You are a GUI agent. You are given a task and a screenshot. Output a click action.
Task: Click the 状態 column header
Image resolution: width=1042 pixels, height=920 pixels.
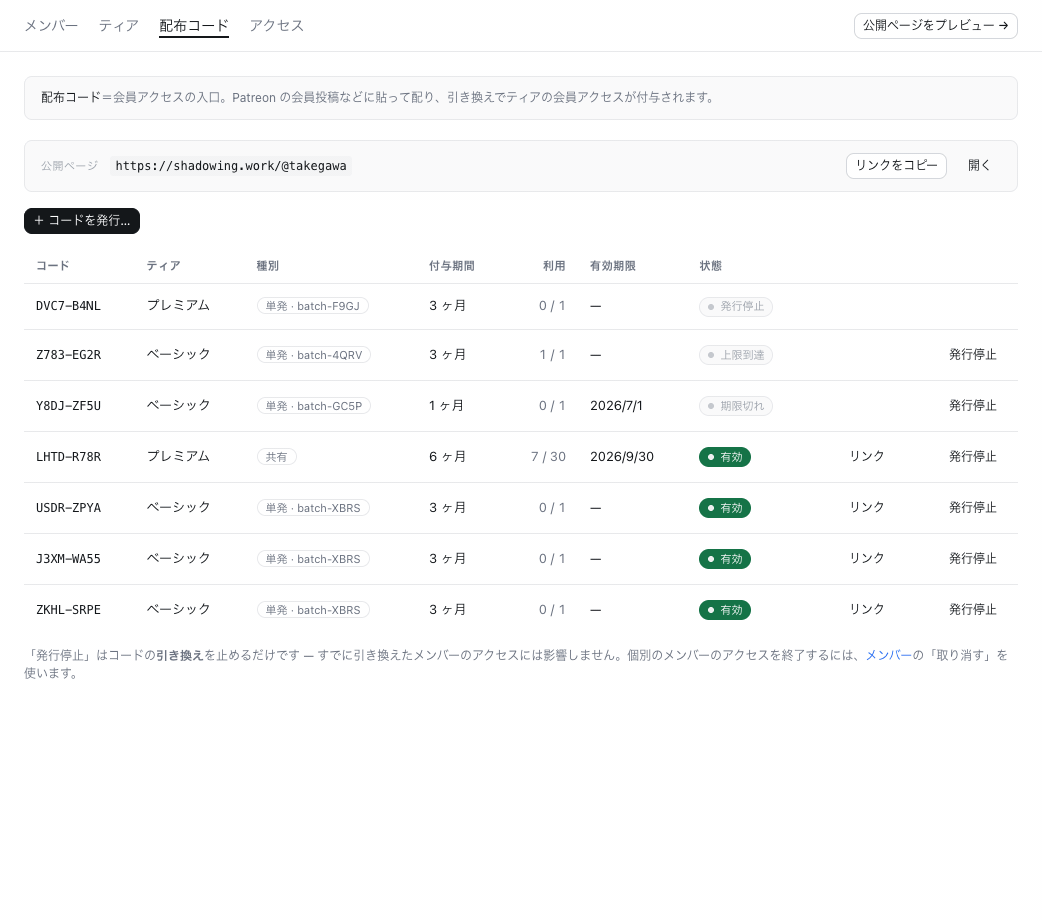(x=710, y=266)
